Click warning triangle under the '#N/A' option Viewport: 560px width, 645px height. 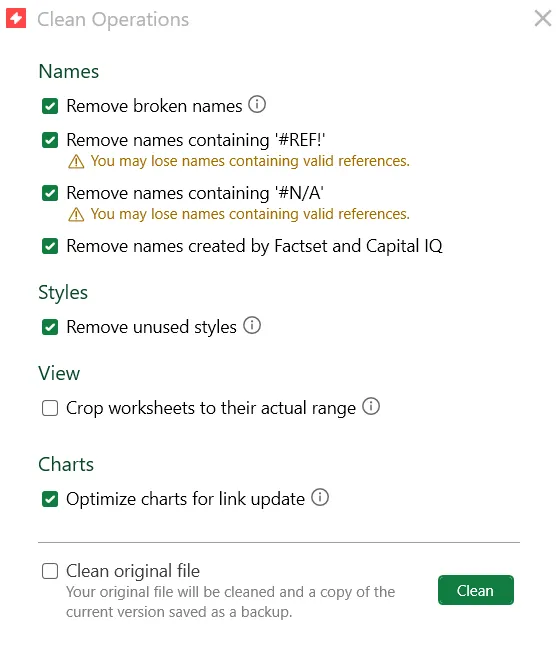(76, 215)
